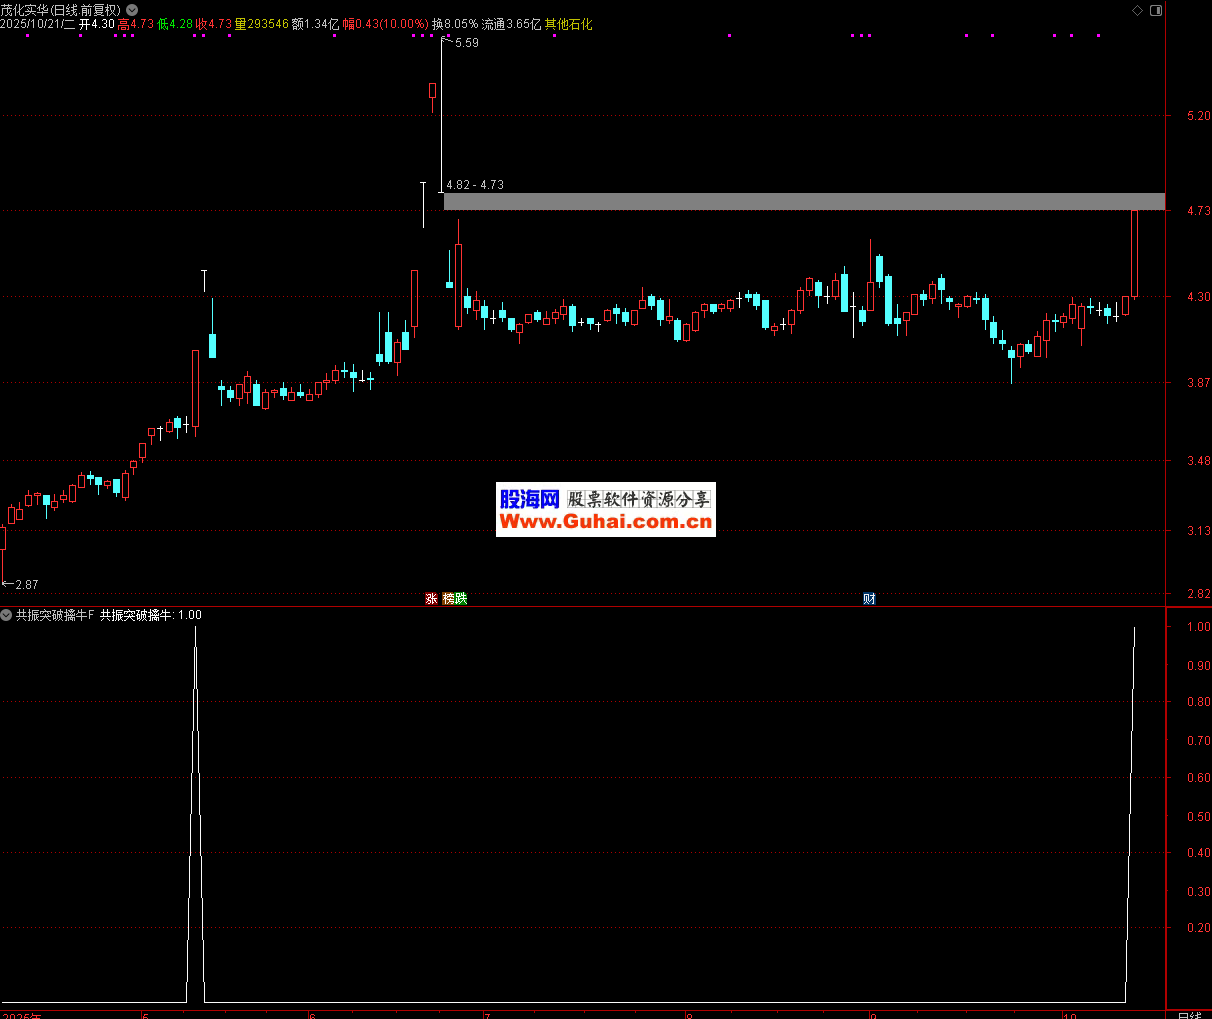Viewport: 1212px width, 1019px height.
Task: Click the 5.59 high price label
Action: 466,43
